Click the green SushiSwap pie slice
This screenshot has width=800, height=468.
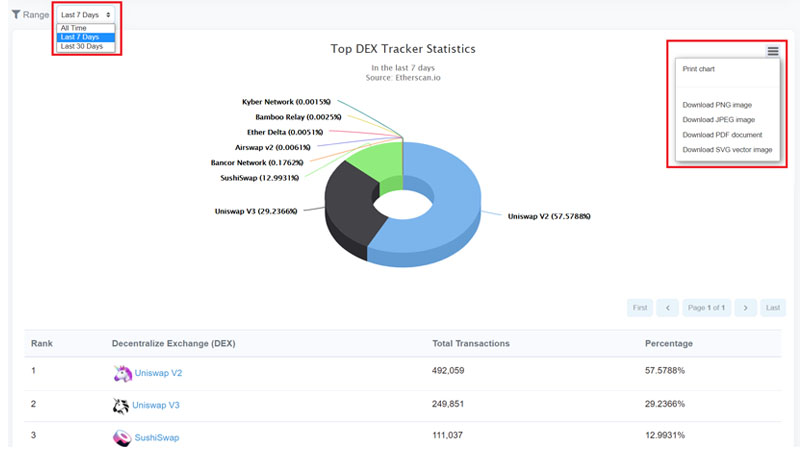coord(380,161)
